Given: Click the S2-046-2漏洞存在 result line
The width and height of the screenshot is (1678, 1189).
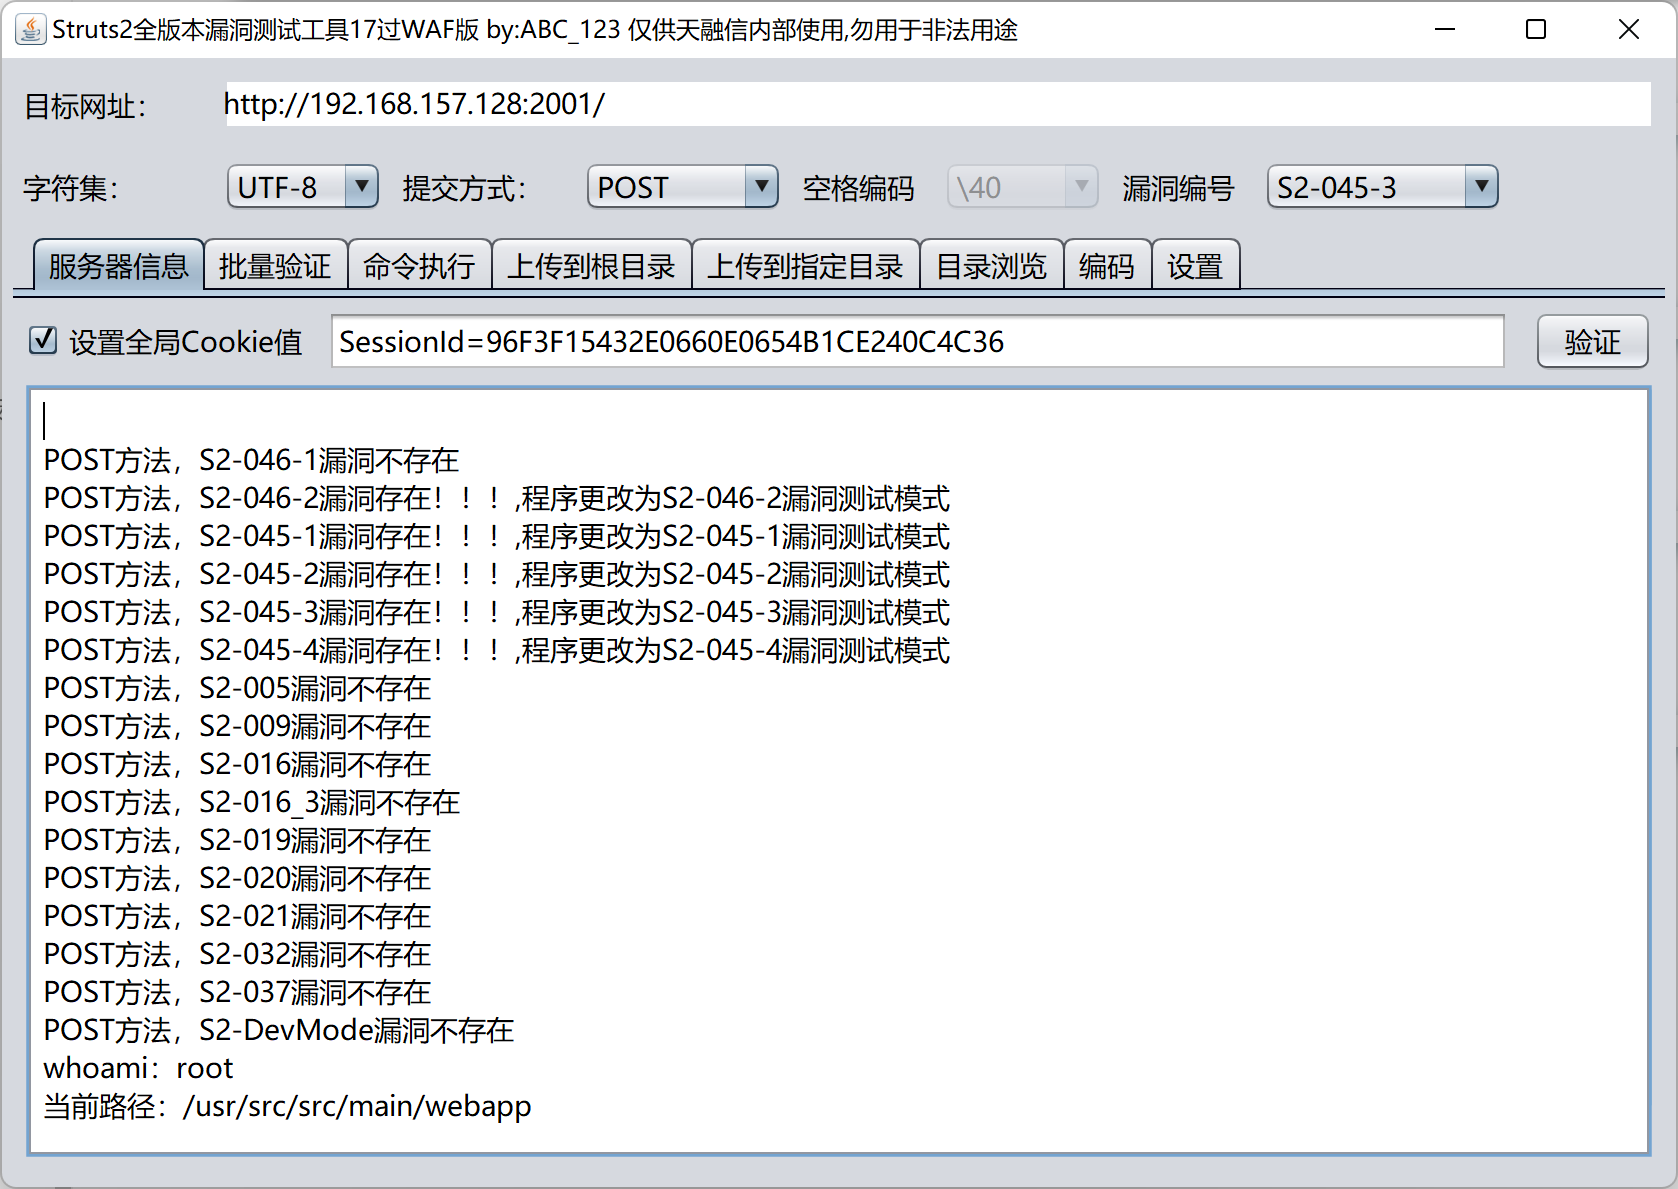Looking at the screenshot, I should 497,498.
